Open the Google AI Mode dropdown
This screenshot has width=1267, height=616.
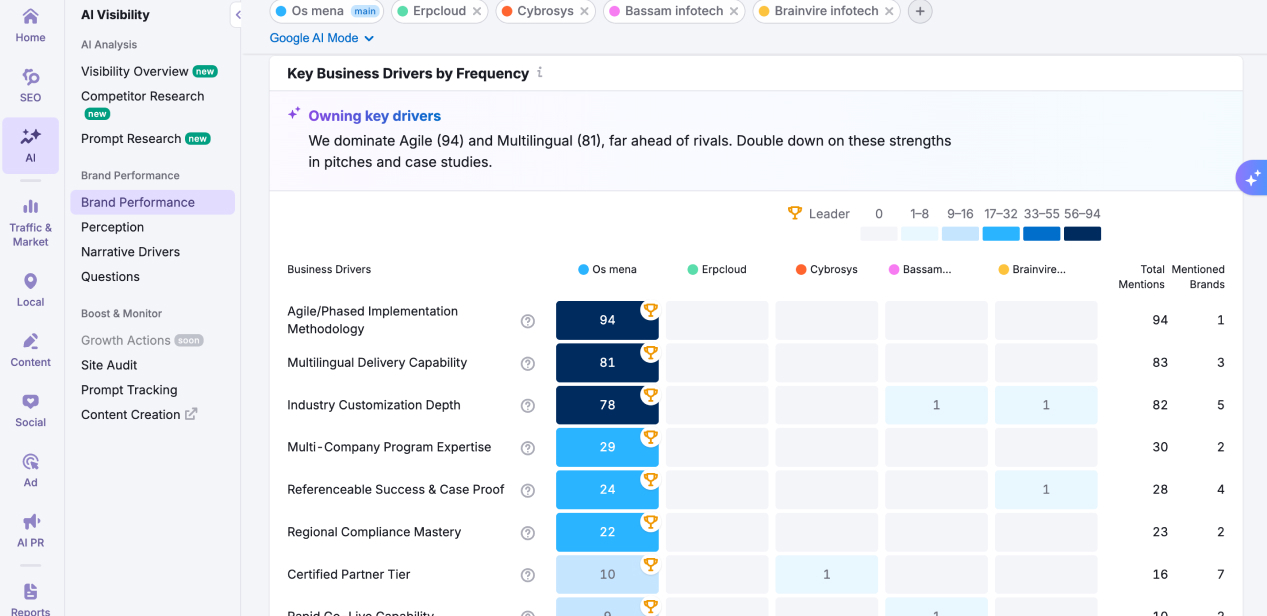click(321, 38)
